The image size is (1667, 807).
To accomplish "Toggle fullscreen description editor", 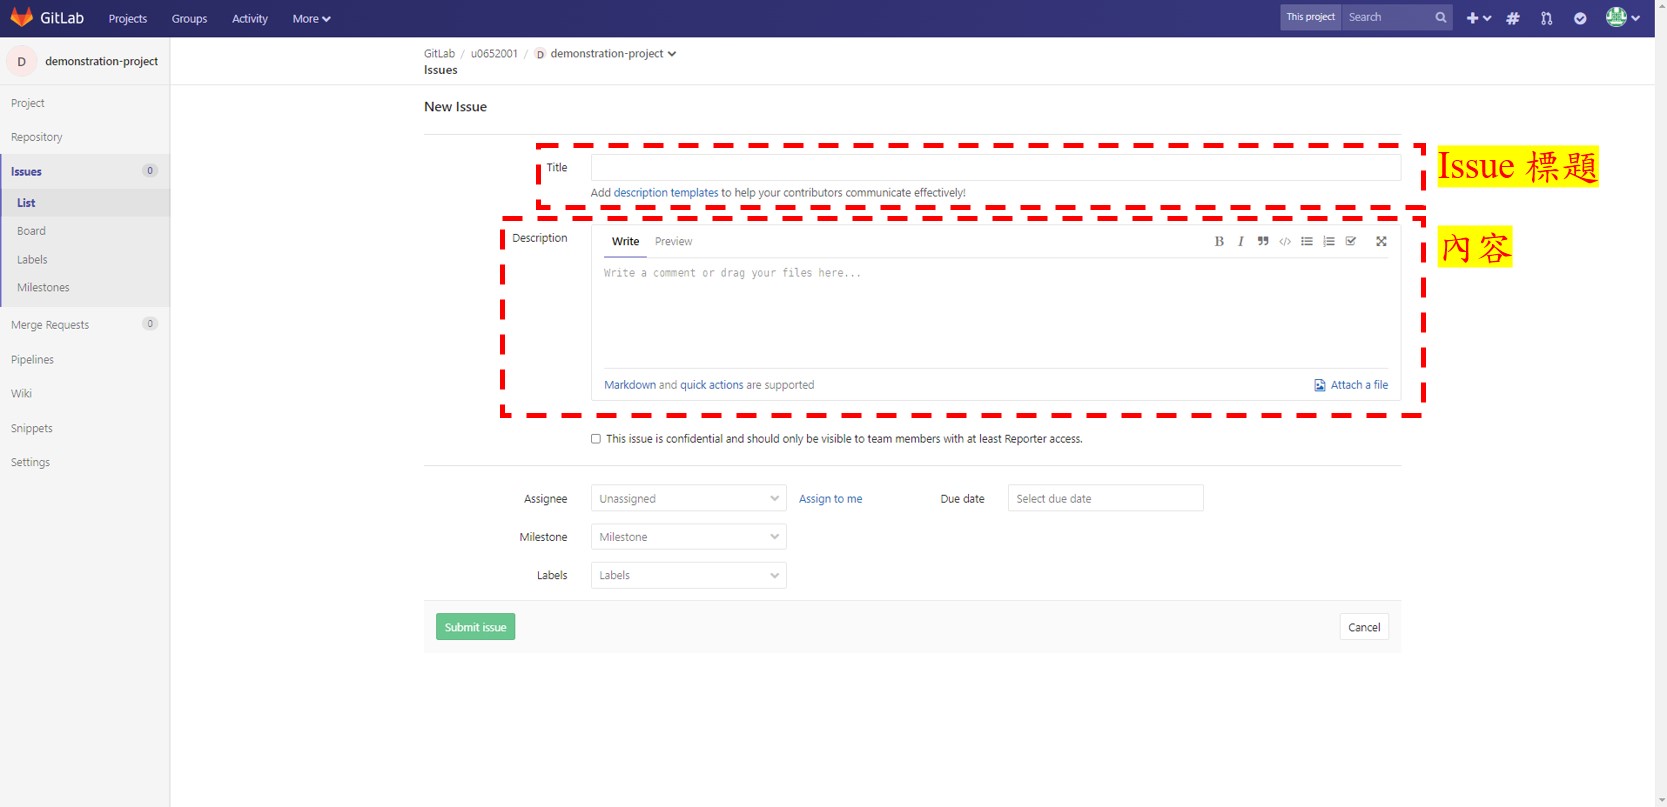I will point(1381,241).
